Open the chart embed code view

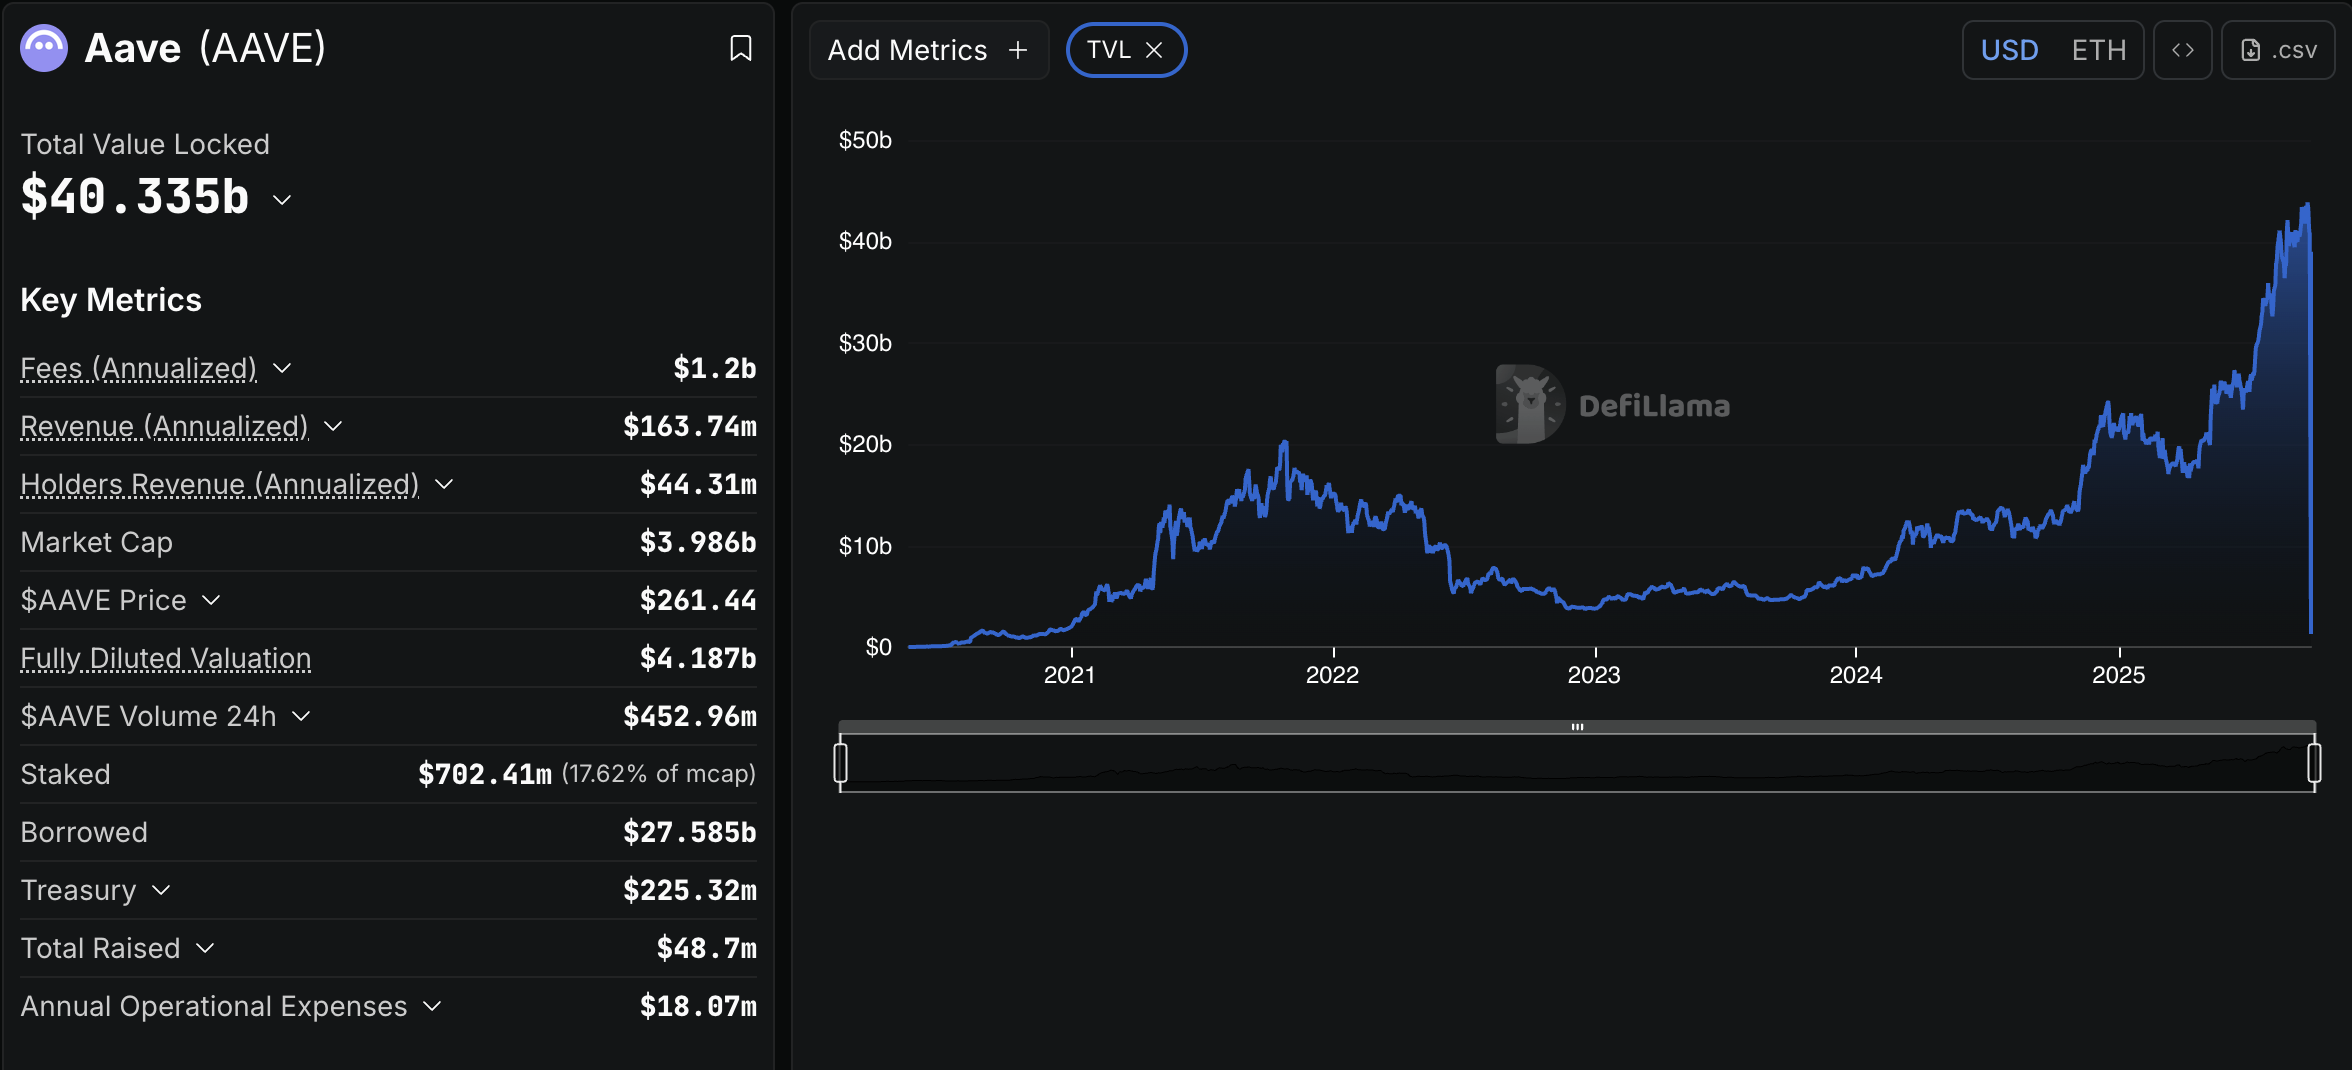coord(2182,49)
